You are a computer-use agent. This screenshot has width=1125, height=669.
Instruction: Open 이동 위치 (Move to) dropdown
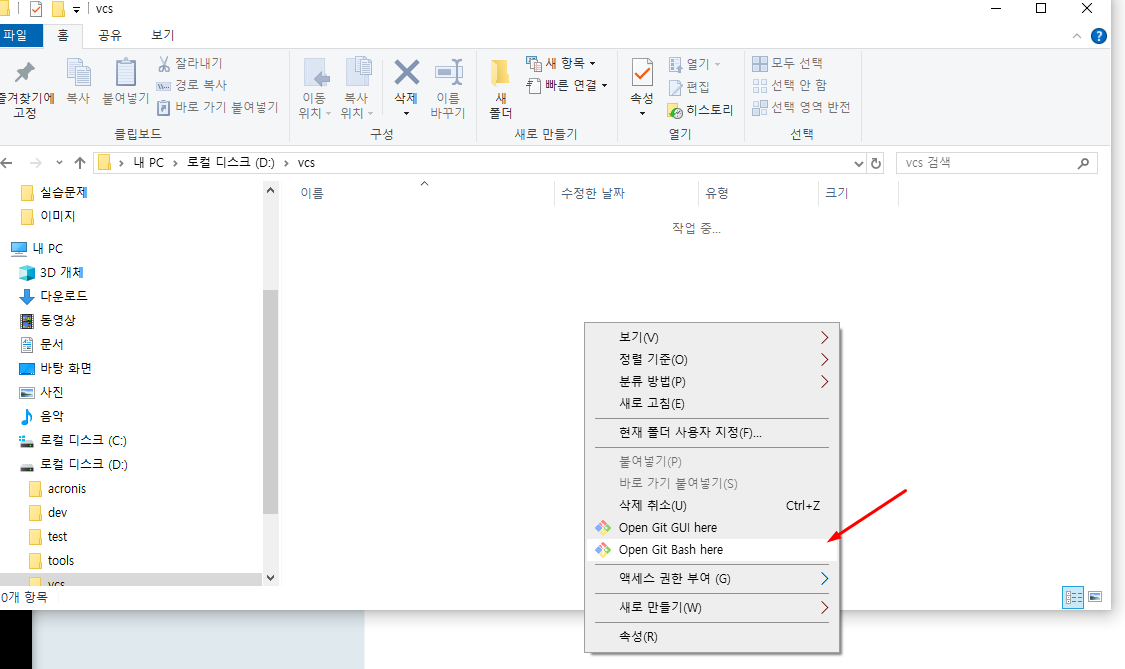pyautogui.click(x=314, y=88)
